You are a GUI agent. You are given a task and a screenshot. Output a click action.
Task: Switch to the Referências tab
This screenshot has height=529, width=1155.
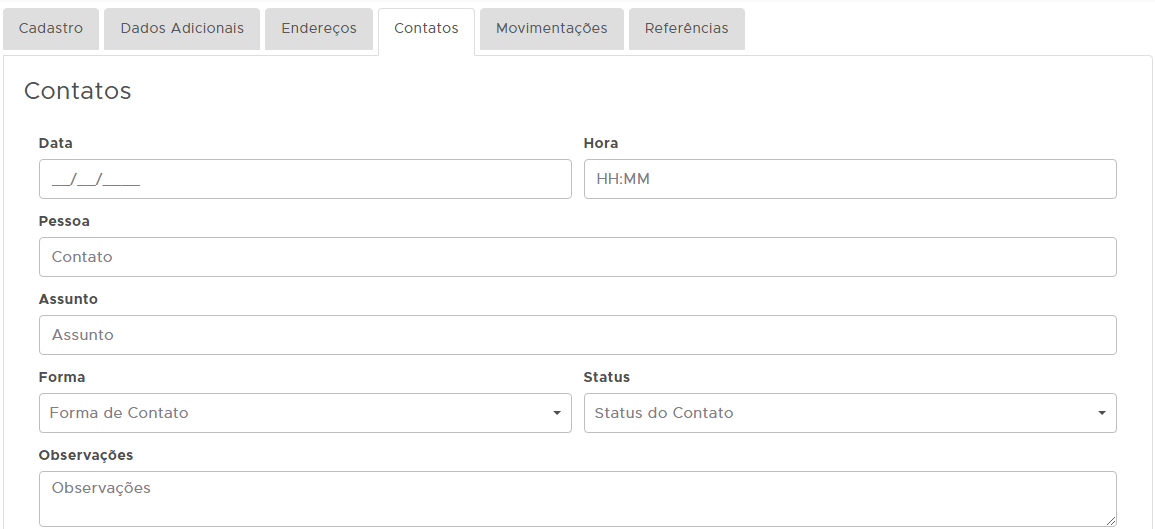tap(686, 29)
